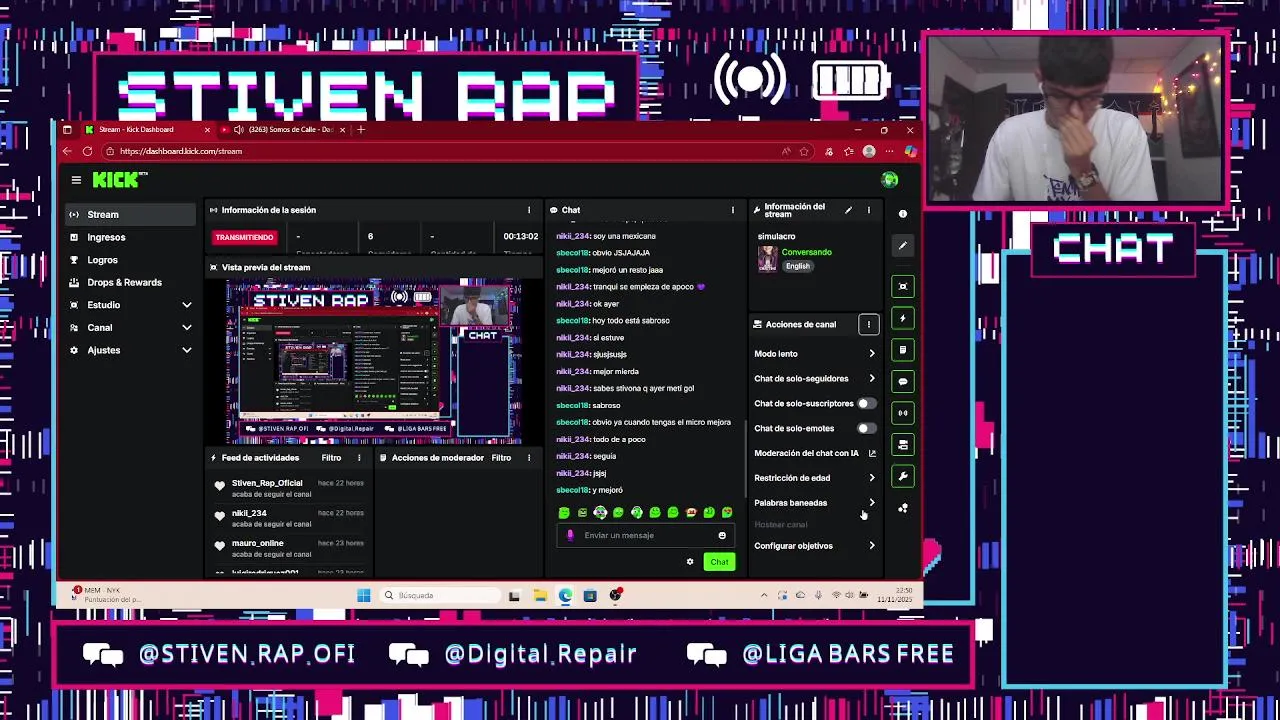
Task: Click the stream category cover image
Action: click(767, 258)
